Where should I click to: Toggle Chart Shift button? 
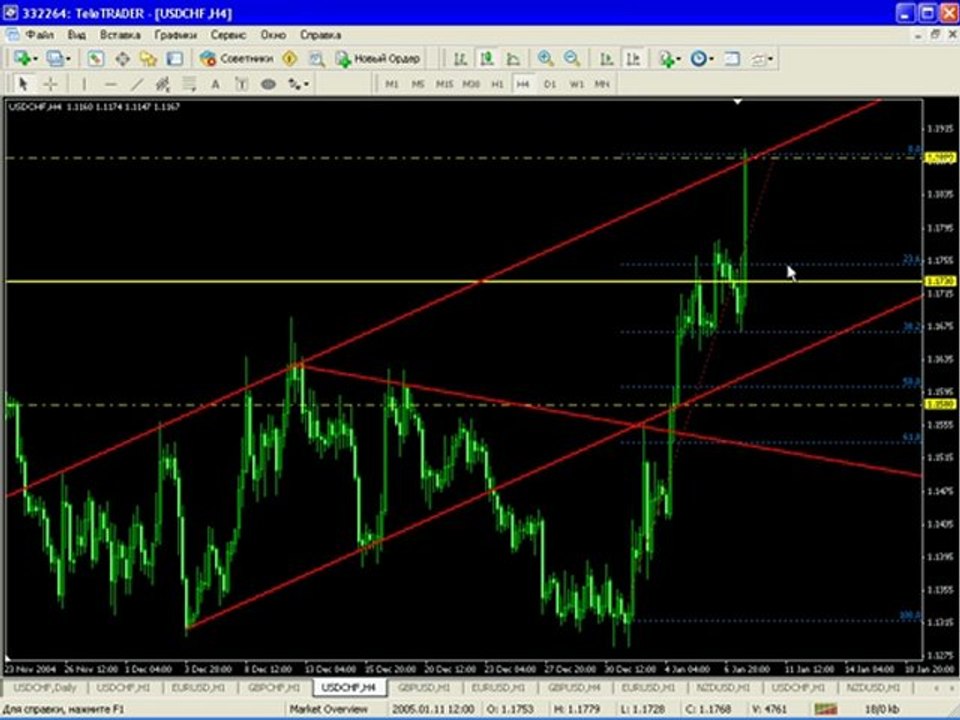633,59
